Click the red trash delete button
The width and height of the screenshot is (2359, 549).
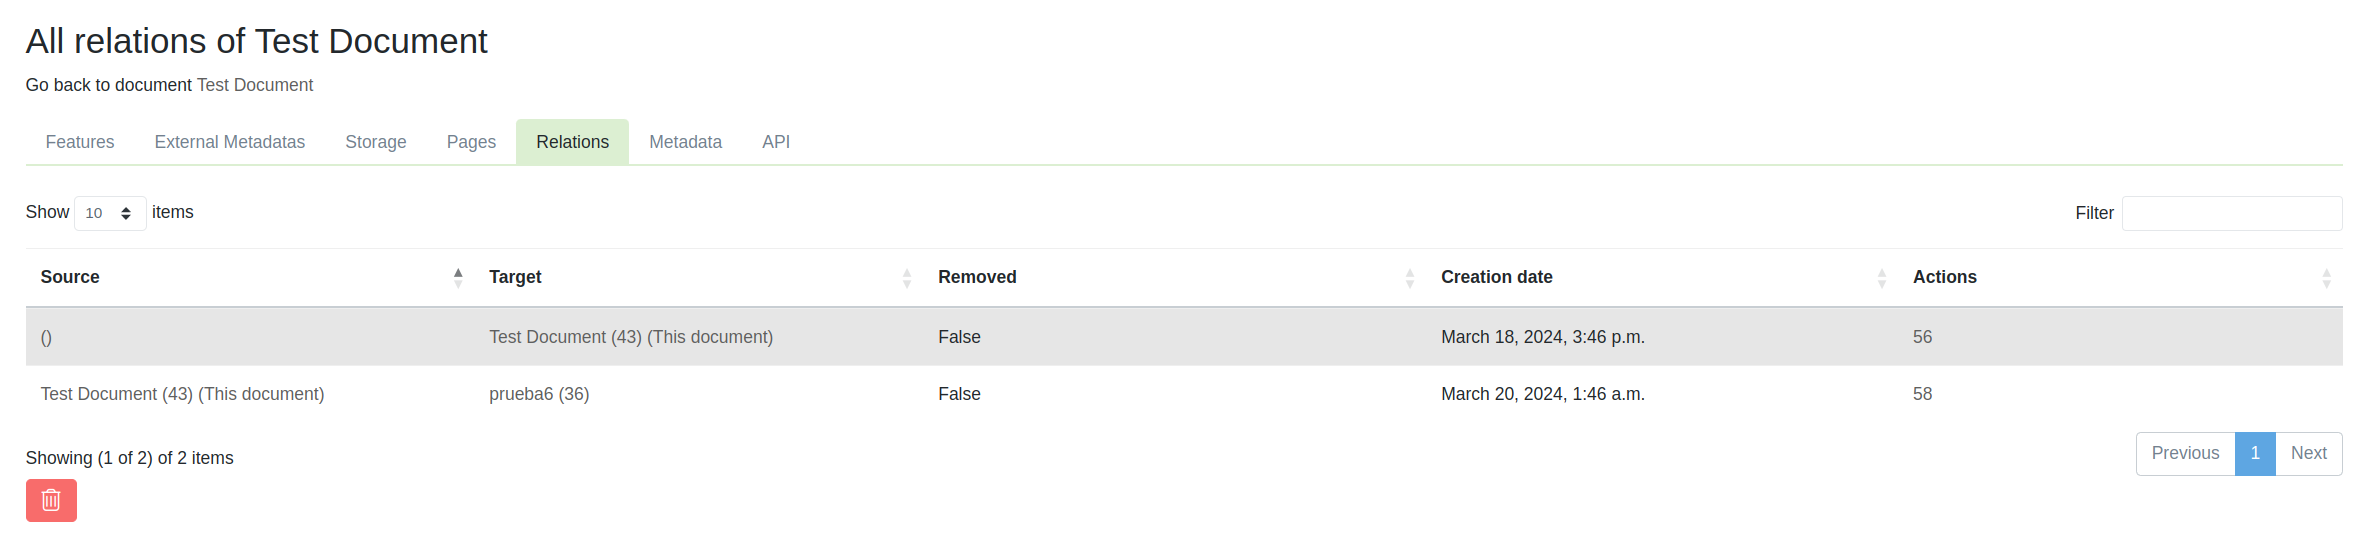51,500
